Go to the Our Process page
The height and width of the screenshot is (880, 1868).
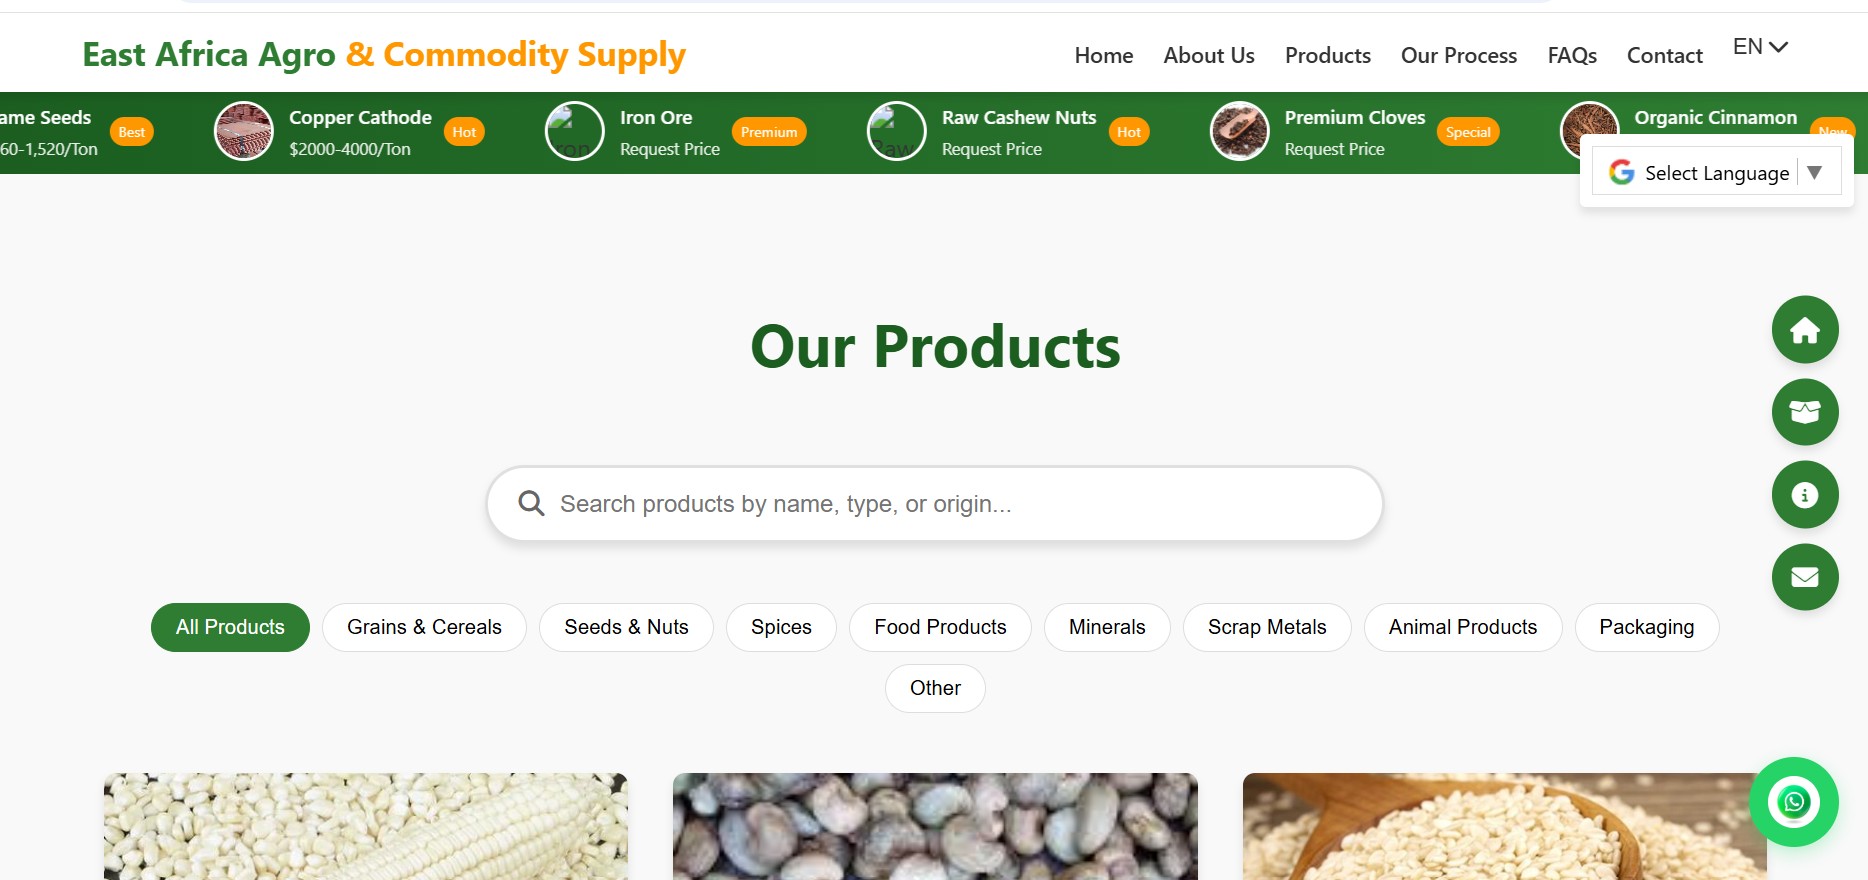click(x=1458, y=56)
